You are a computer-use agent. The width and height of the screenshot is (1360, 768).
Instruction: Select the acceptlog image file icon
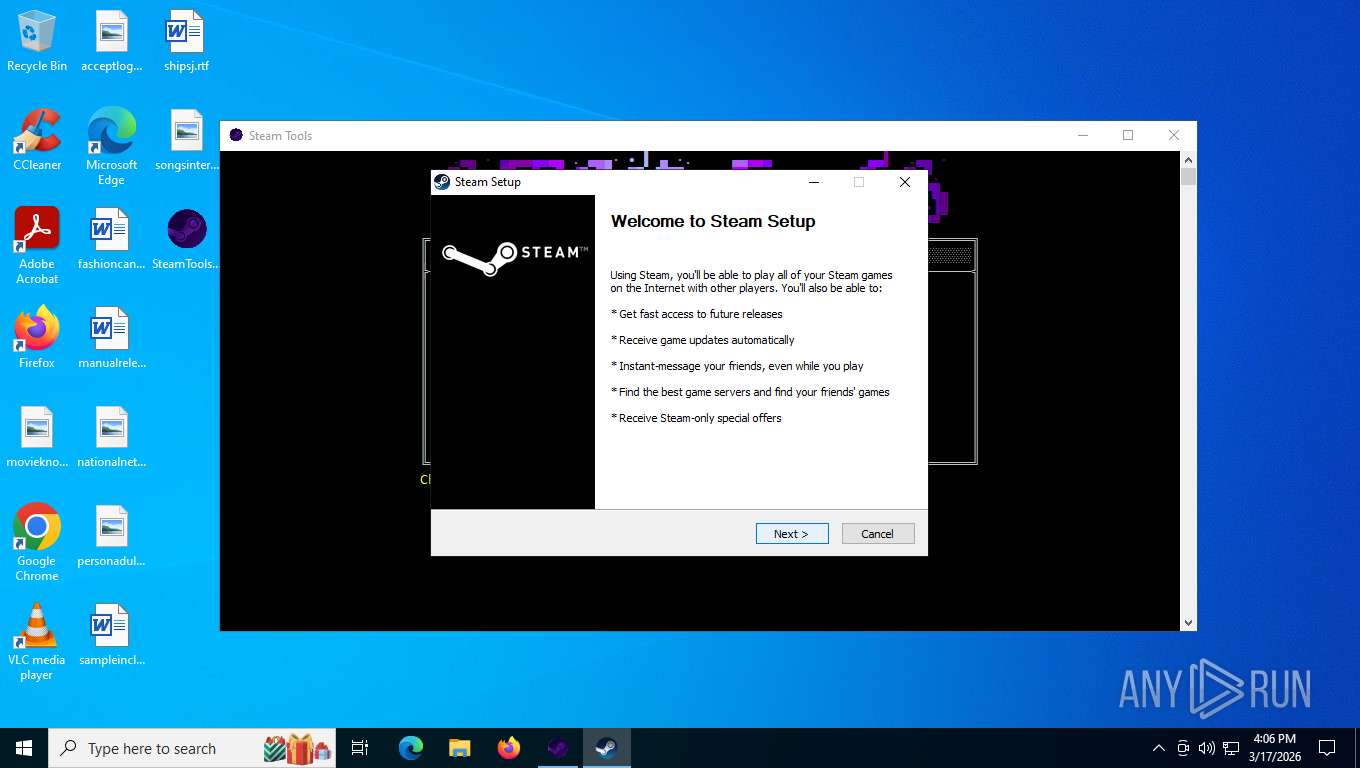coord(112,41)
